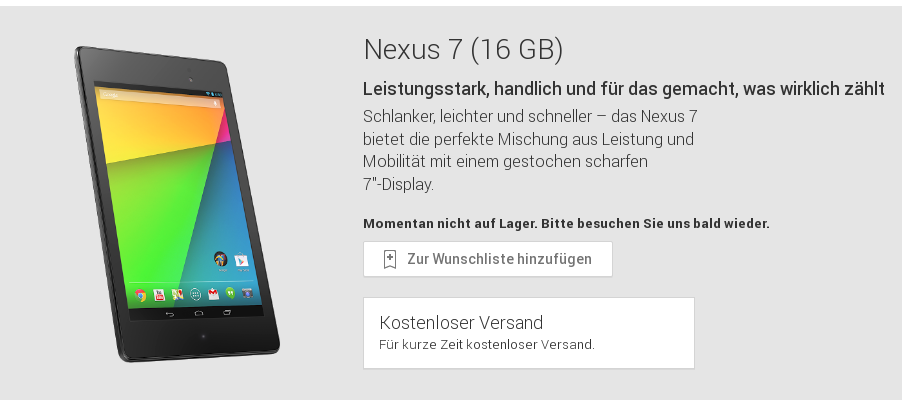Click the Maps icon on the tablet dock
This screenshot has height=400, width=902.
[177, 295]
